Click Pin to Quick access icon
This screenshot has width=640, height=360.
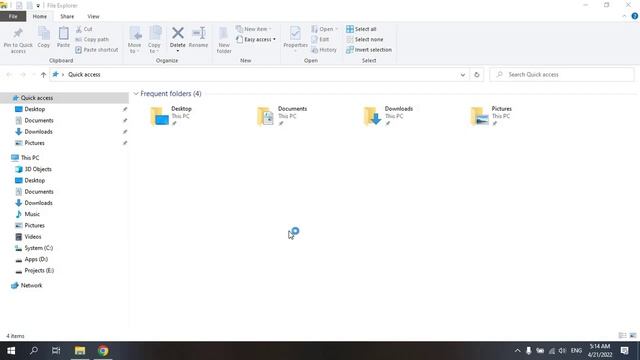coord(18,33)
